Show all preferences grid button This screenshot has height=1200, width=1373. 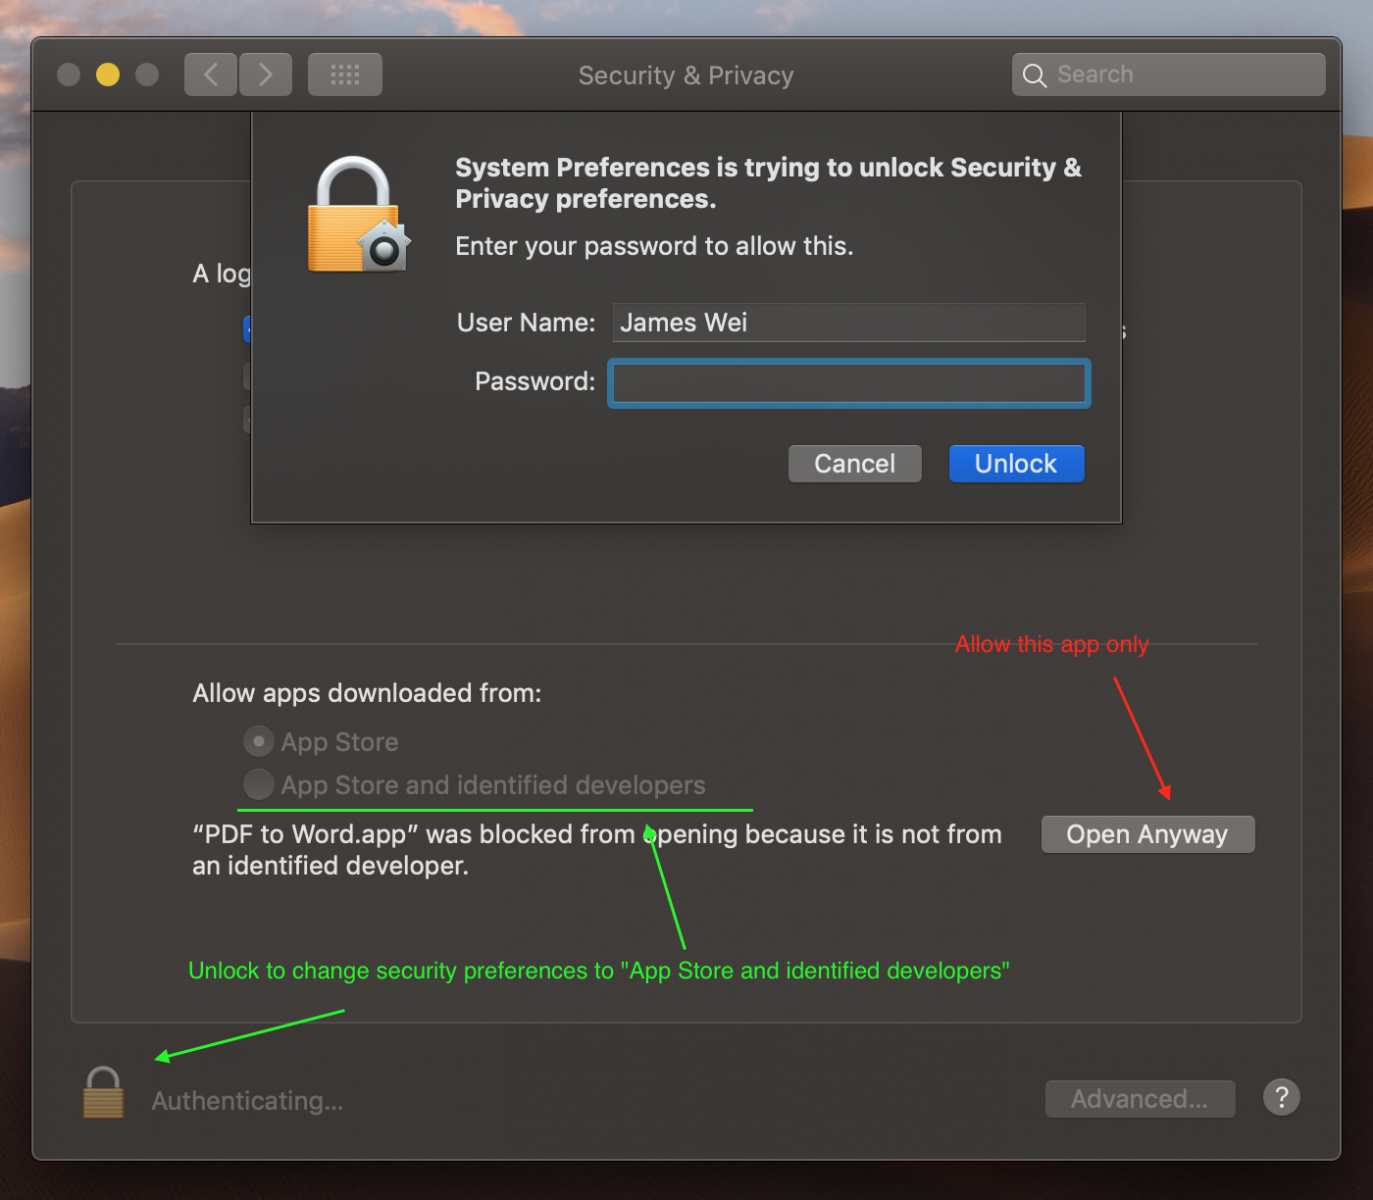coord(345,75)
